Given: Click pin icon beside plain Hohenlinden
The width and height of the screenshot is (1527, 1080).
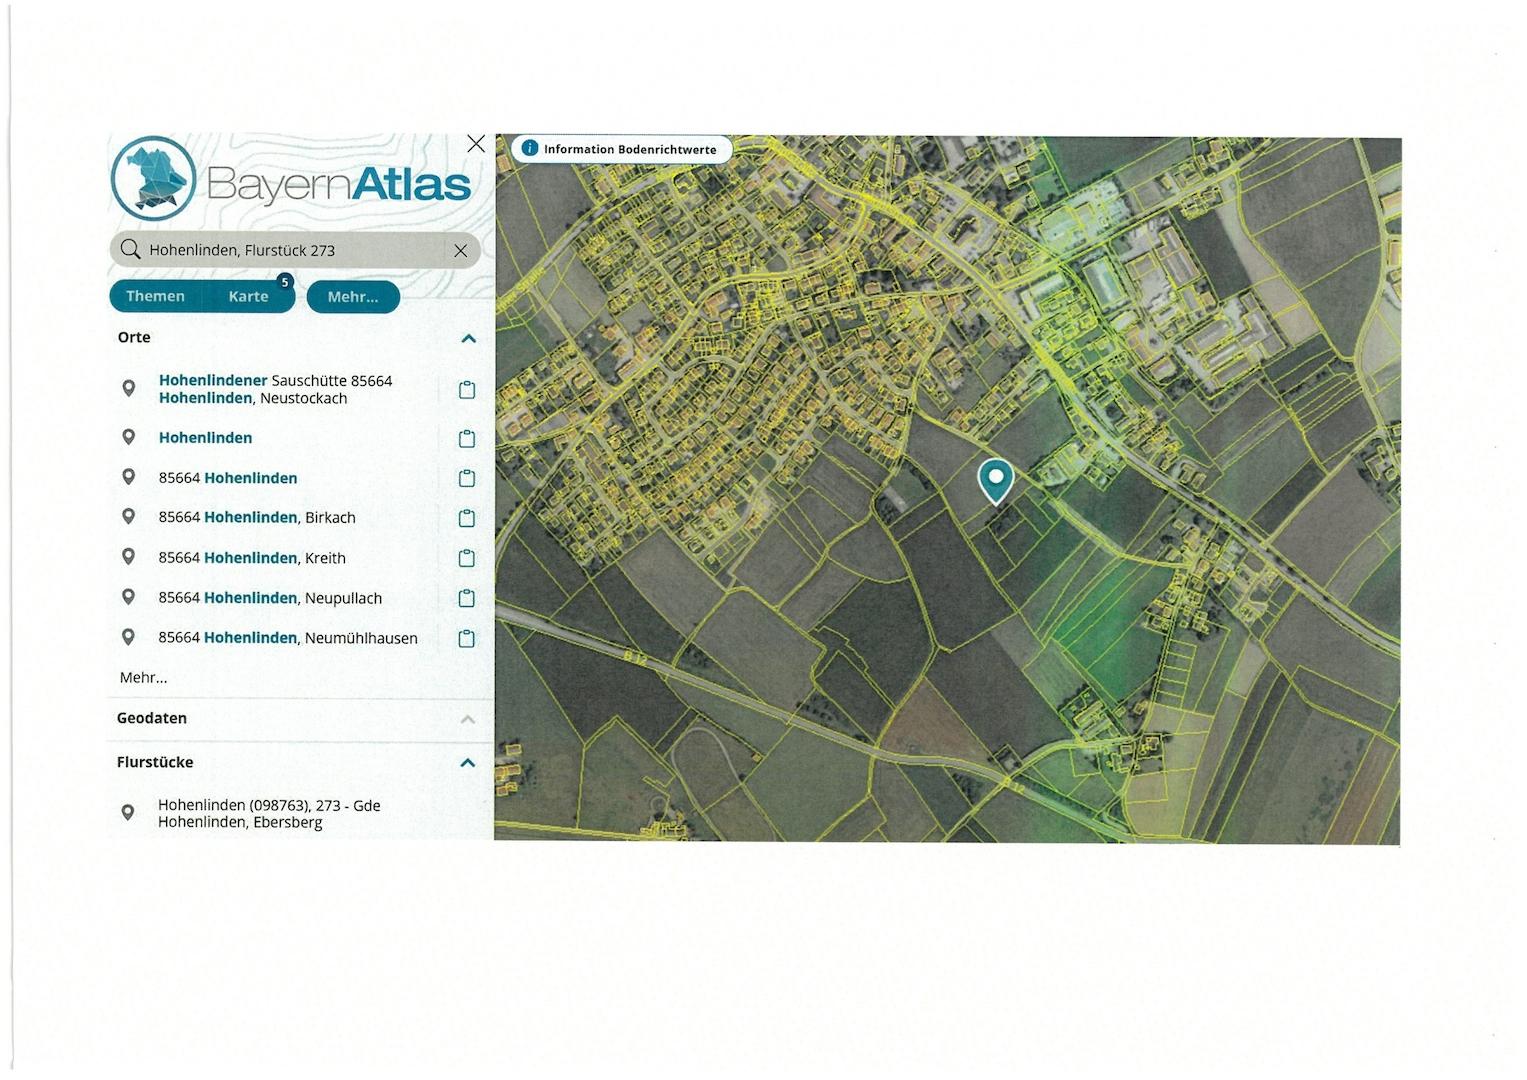Looking at the screenshot, I should [128, 437].
